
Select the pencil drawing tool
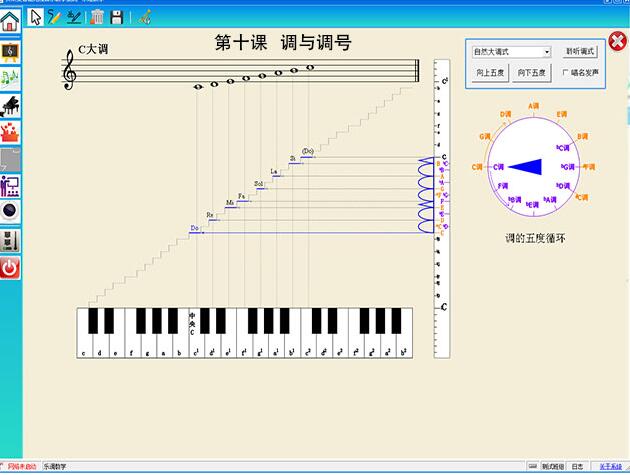point(54,16)
